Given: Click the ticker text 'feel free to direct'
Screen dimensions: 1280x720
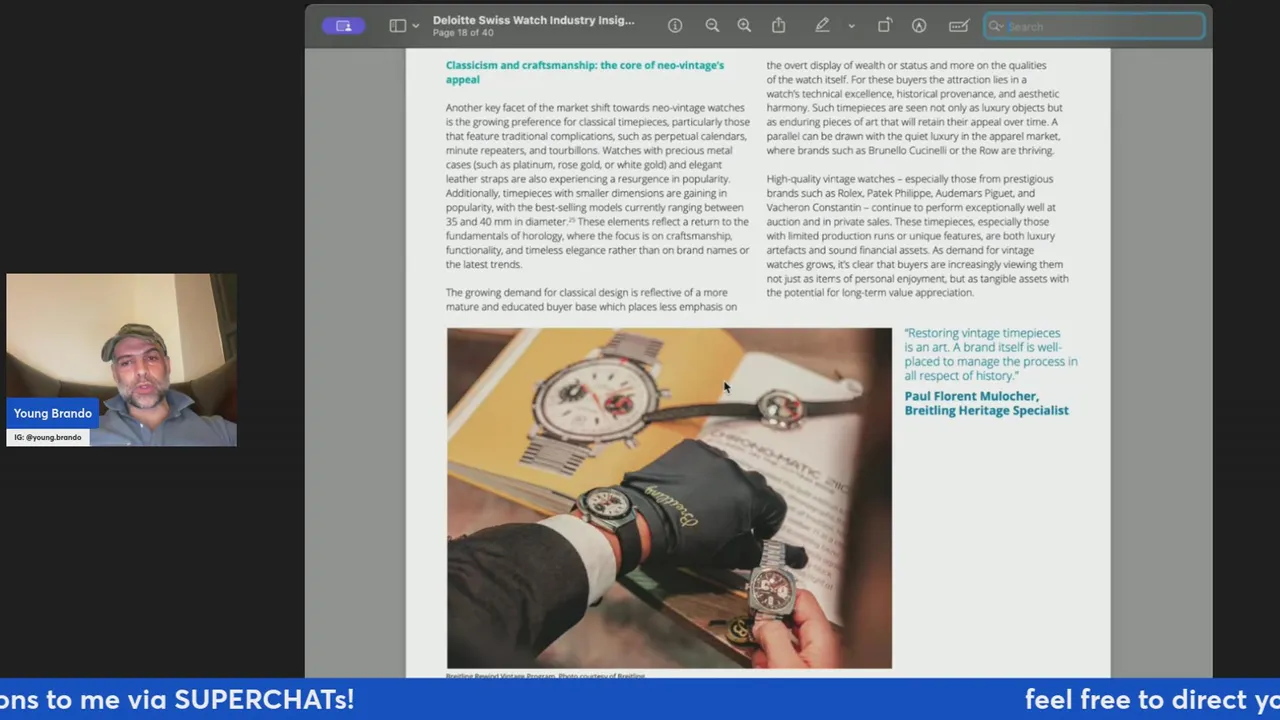Looking at the screenshot, I should [1152, 700].
